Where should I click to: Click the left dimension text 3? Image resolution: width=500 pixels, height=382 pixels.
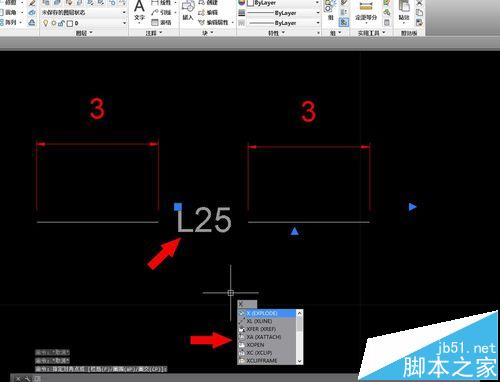pos(97,109)
